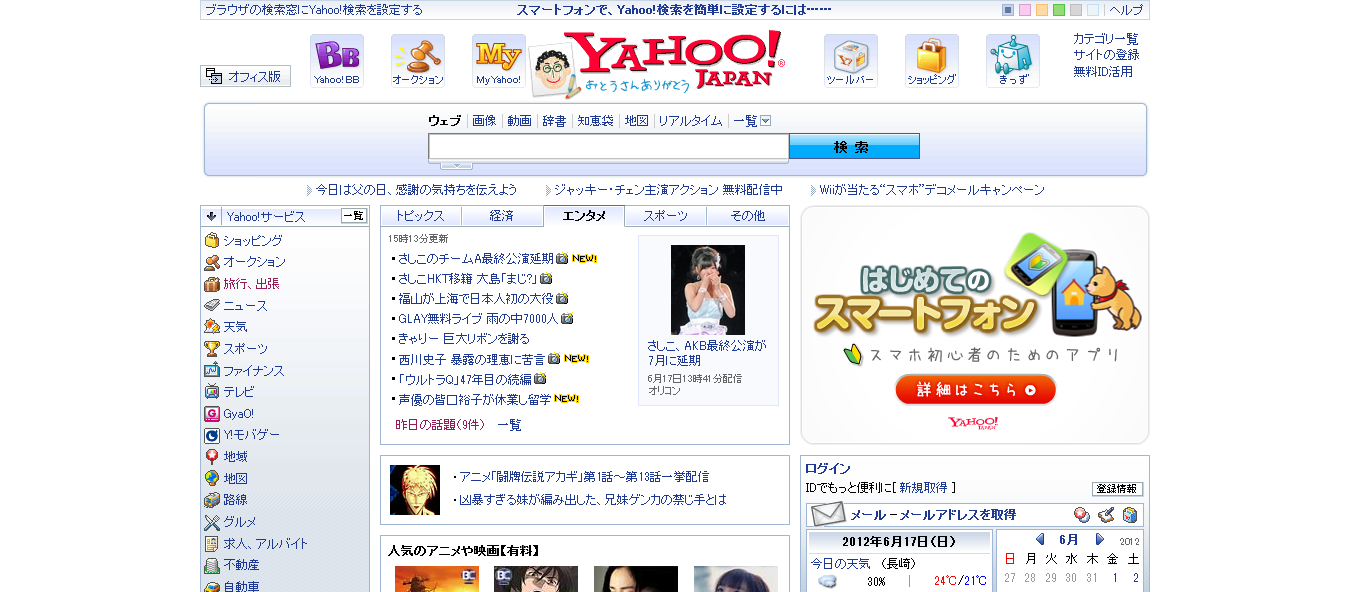The image size is (1349, 592).
Task: Click the ヘルプ link
Action: pos(1126,10)
